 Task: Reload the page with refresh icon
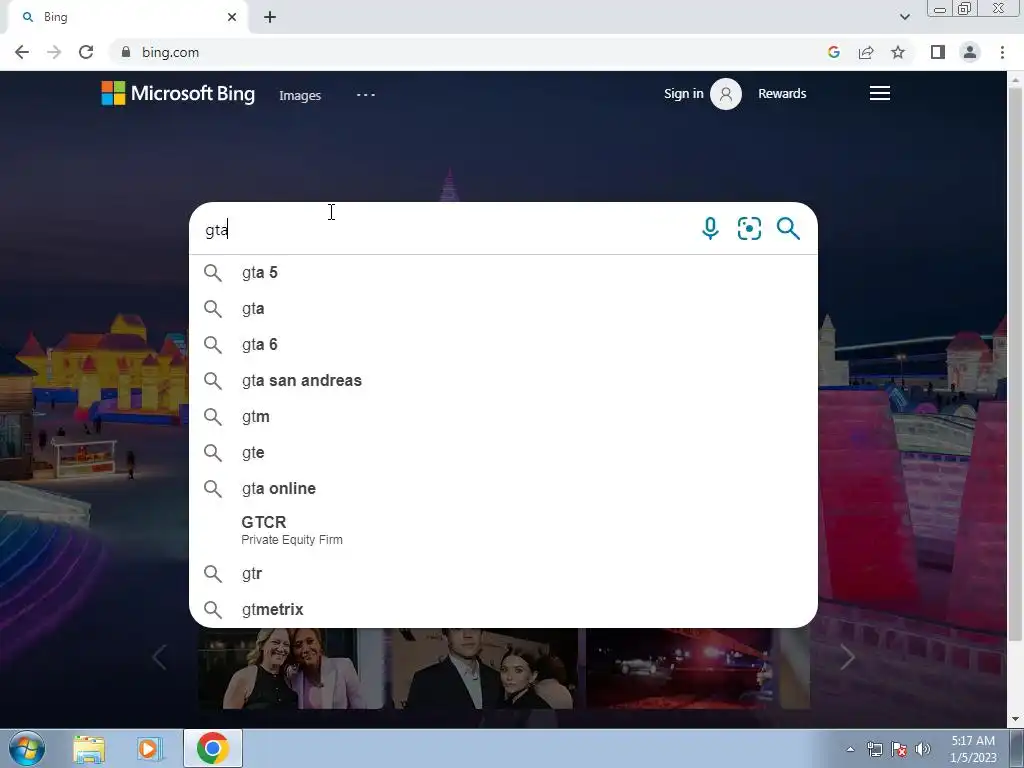pos(86,52)
